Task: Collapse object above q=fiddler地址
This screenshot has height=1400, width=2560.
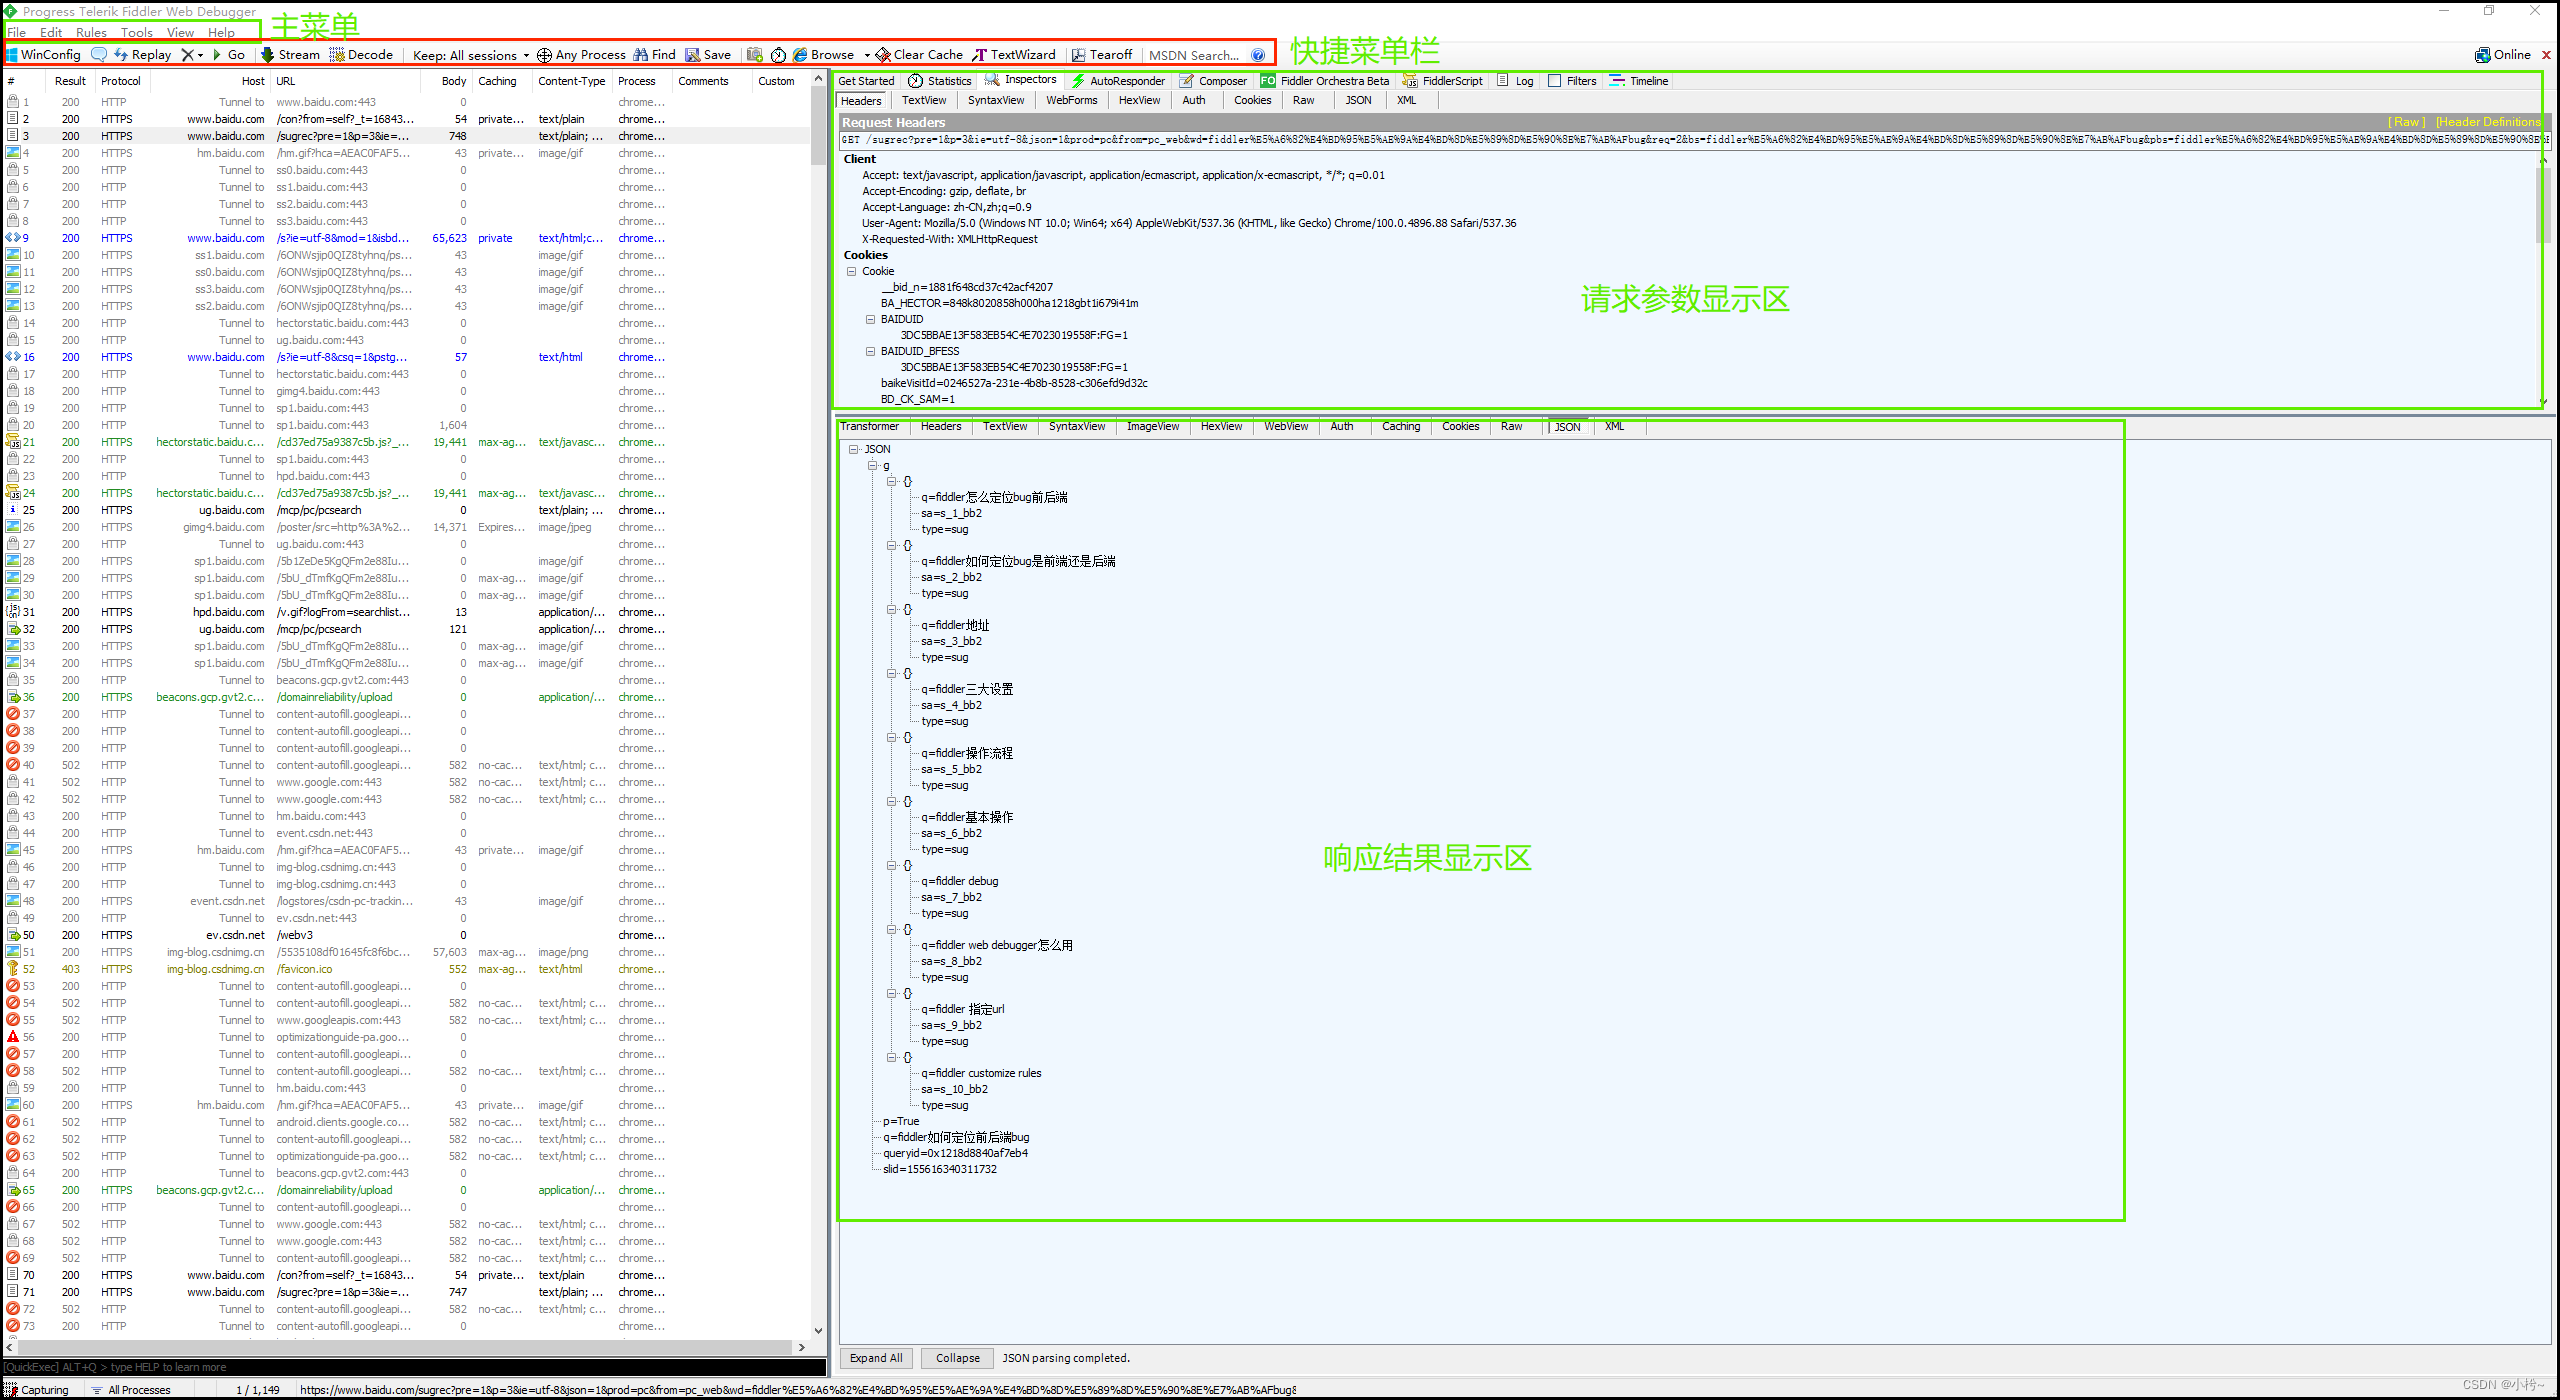Action: [892, 609]
